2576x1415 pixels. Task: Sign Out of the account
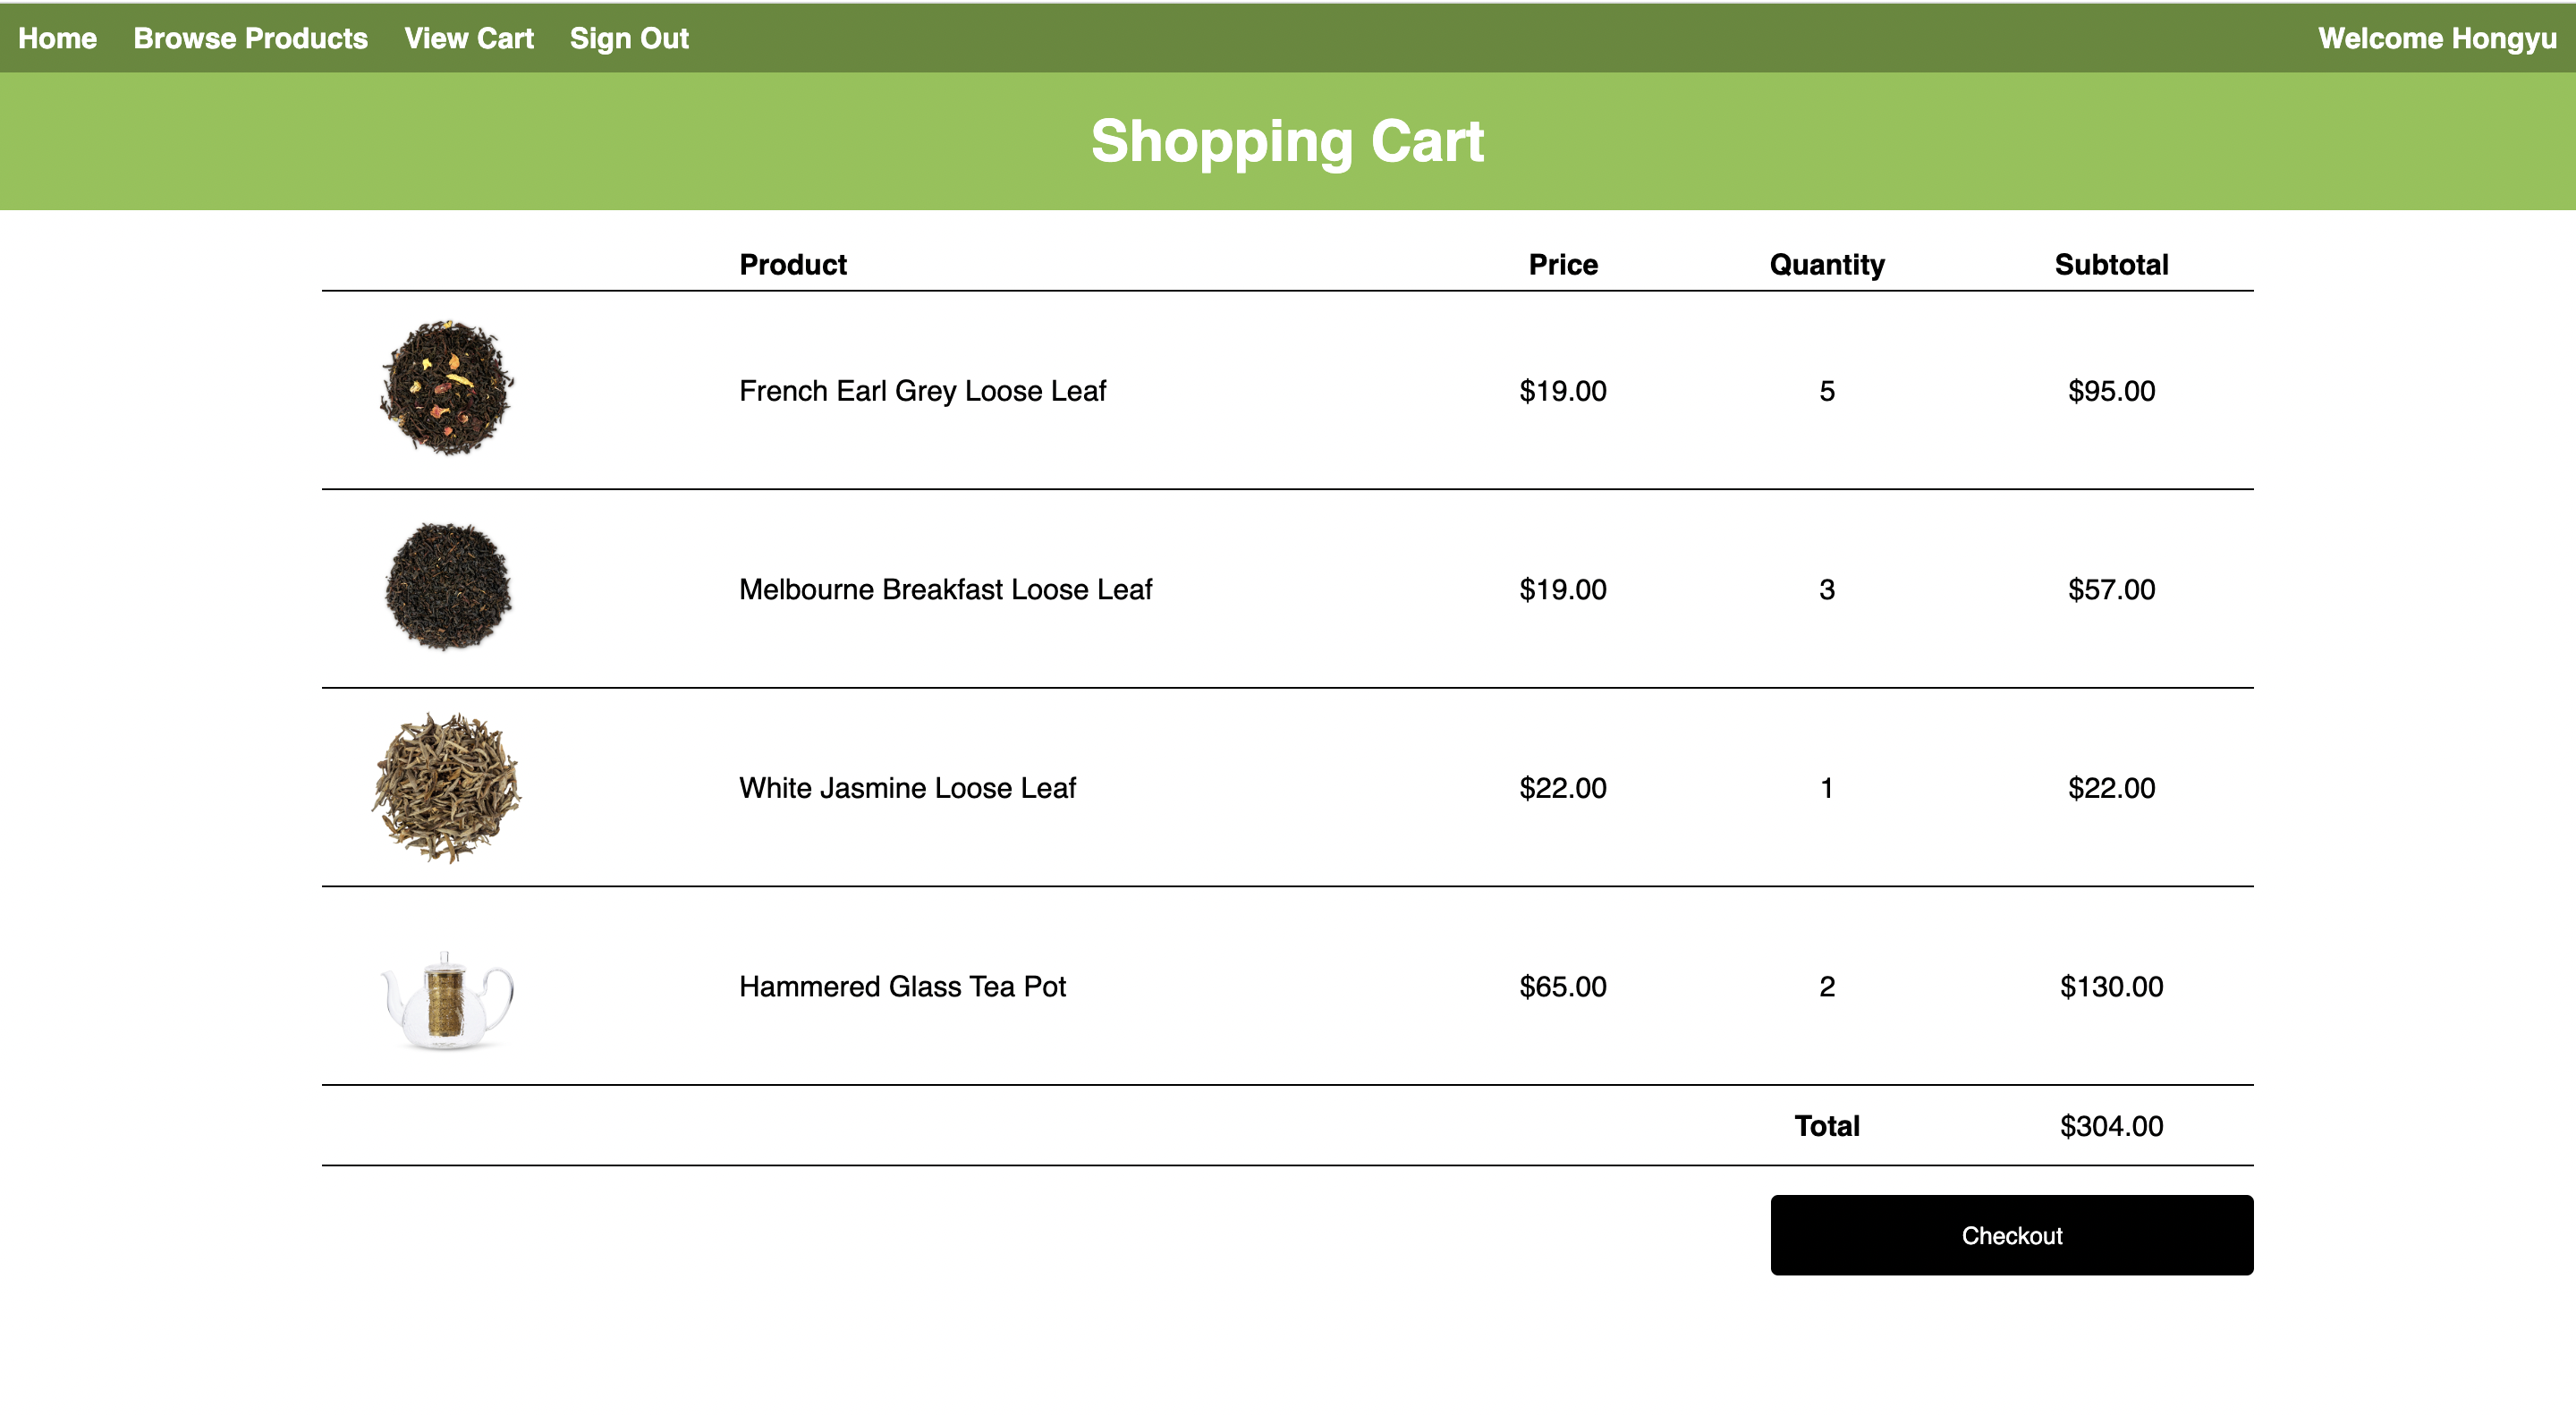coord(628,38)
